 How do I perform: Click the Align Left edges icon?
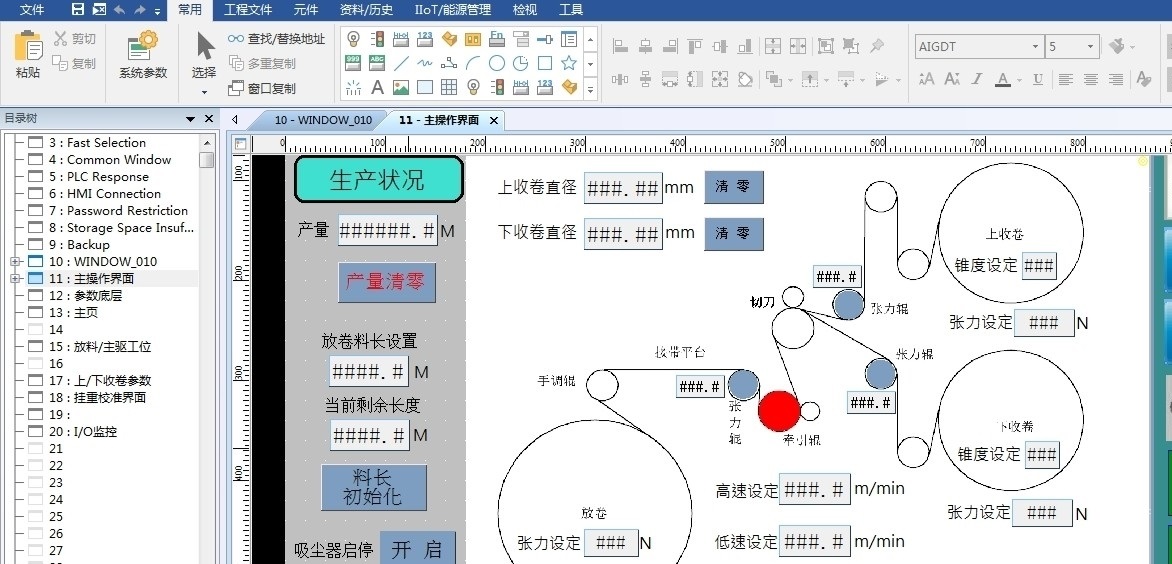[x=620, y=46]
